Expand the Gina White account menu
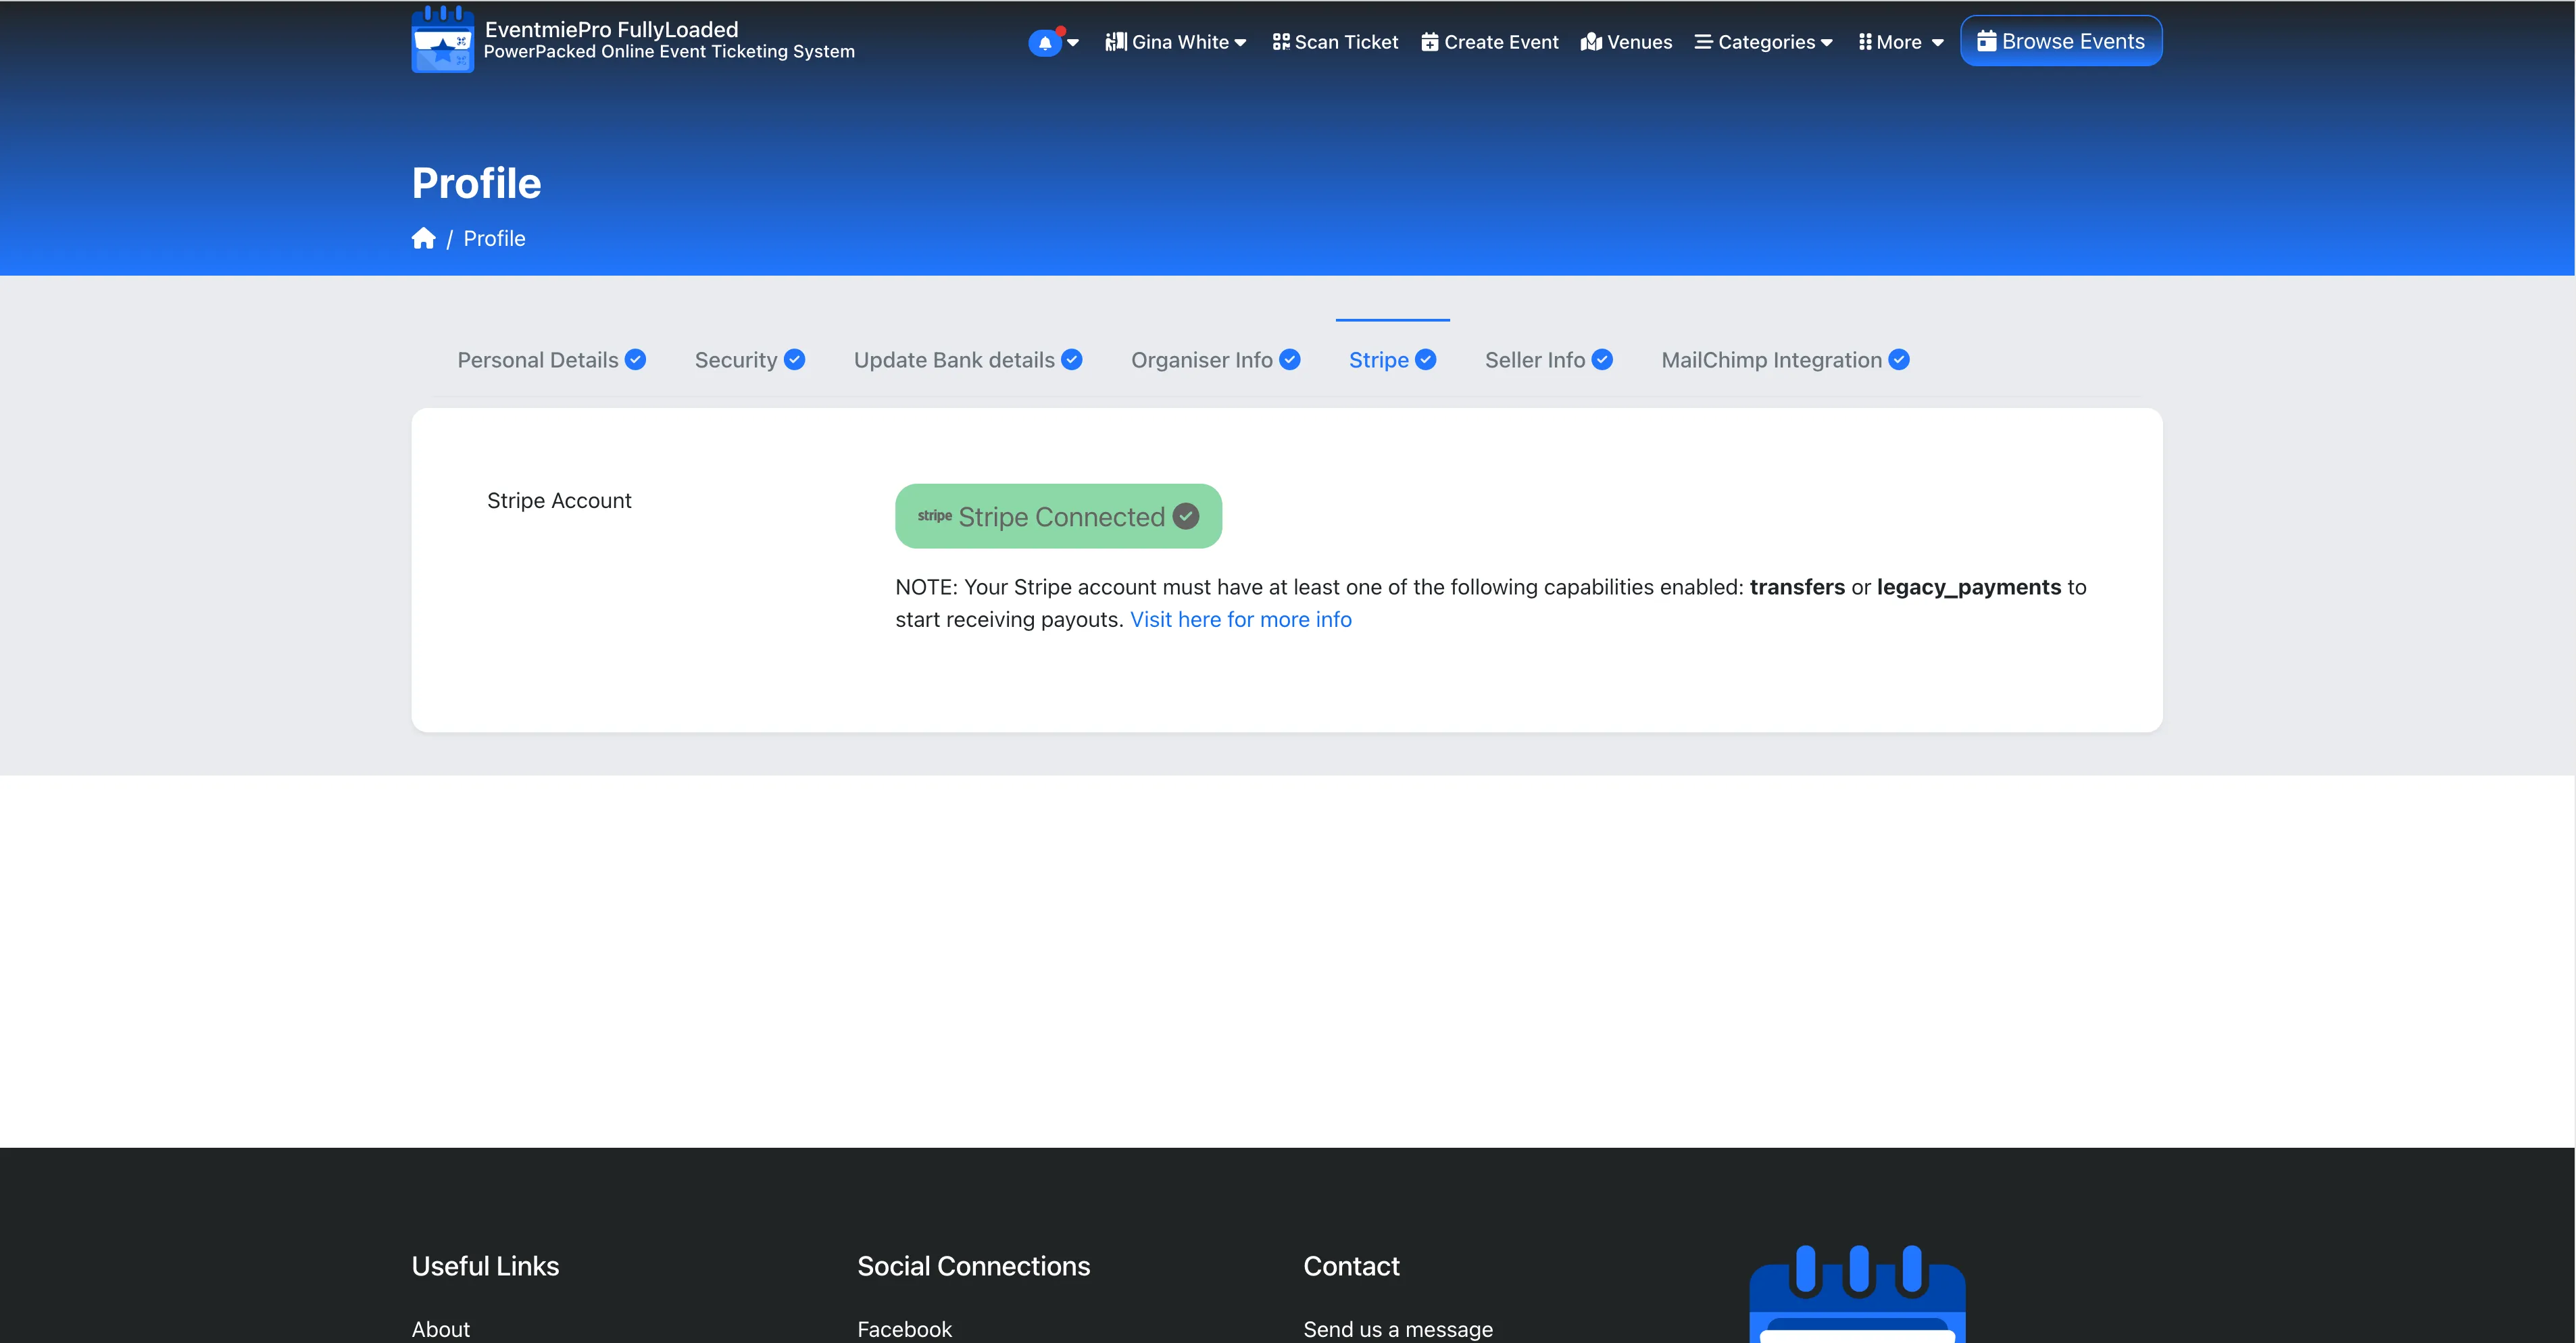The width and height of the screenshot is (2576, 1343). coord(1176,42)
